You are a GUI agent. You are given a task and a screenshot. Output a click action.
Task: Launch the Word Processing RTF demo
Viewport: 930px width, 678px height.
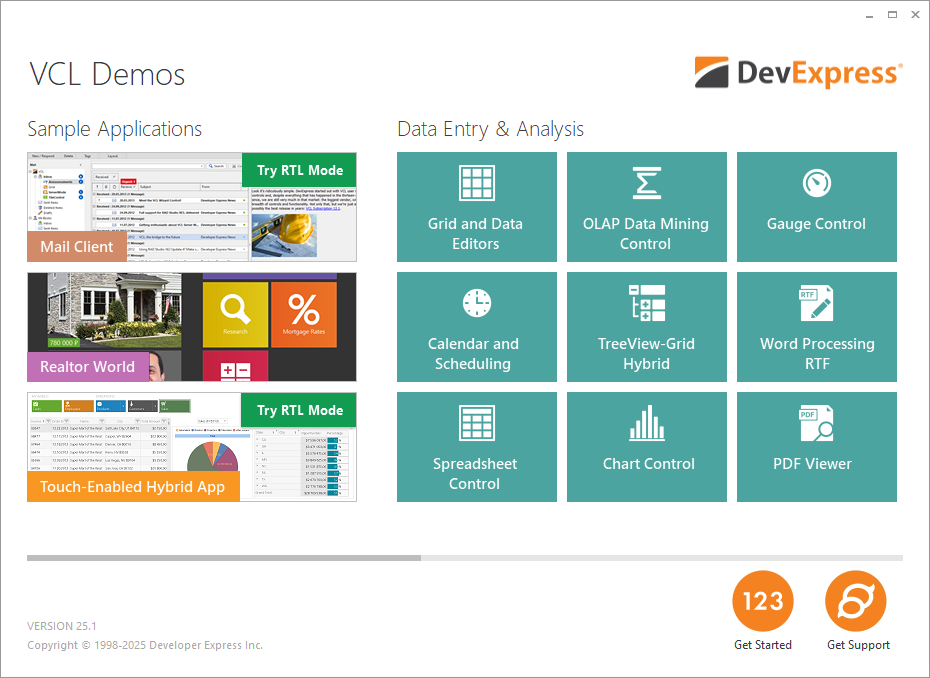coord(816,327)
